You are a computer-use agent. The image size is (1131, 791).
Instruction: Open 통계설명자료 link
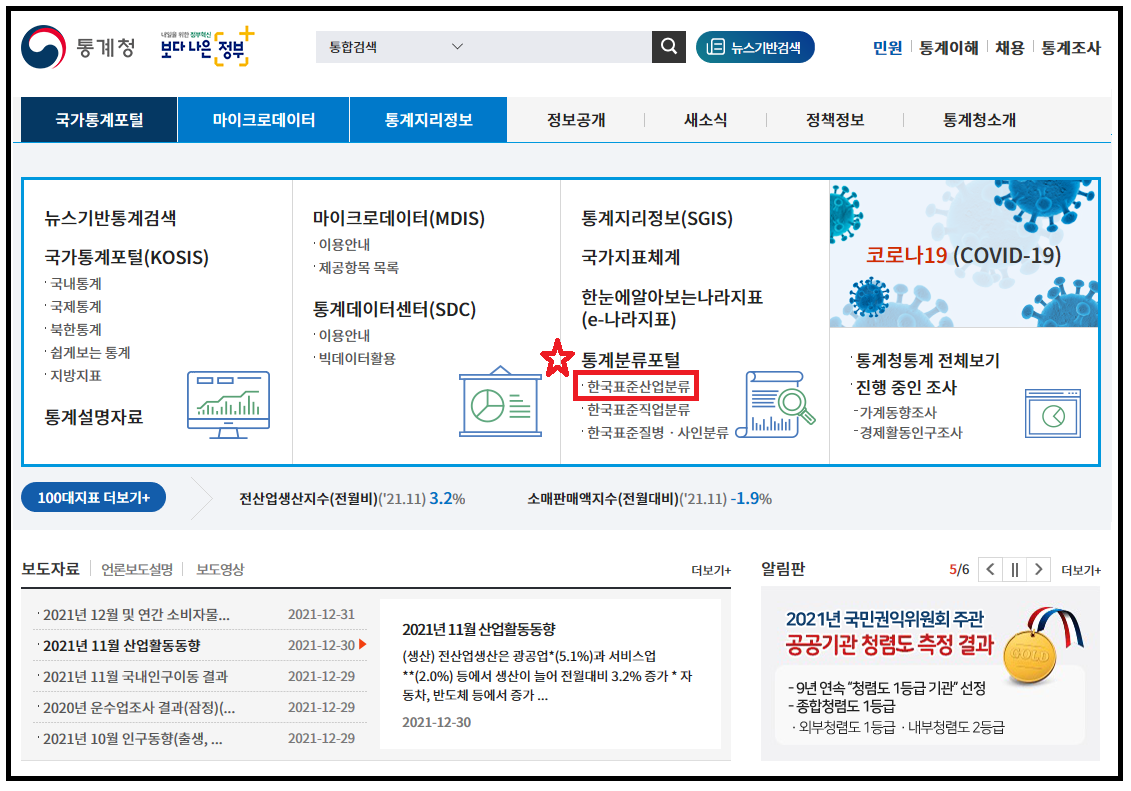tap(94, 417)
